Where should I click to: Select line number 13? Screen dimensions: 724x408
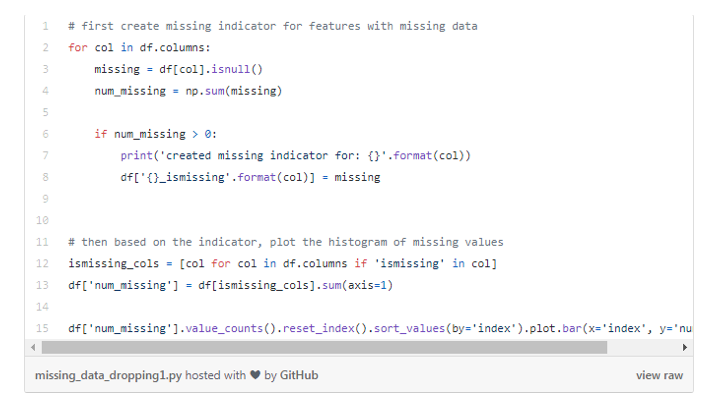click(x=44, y=285)
